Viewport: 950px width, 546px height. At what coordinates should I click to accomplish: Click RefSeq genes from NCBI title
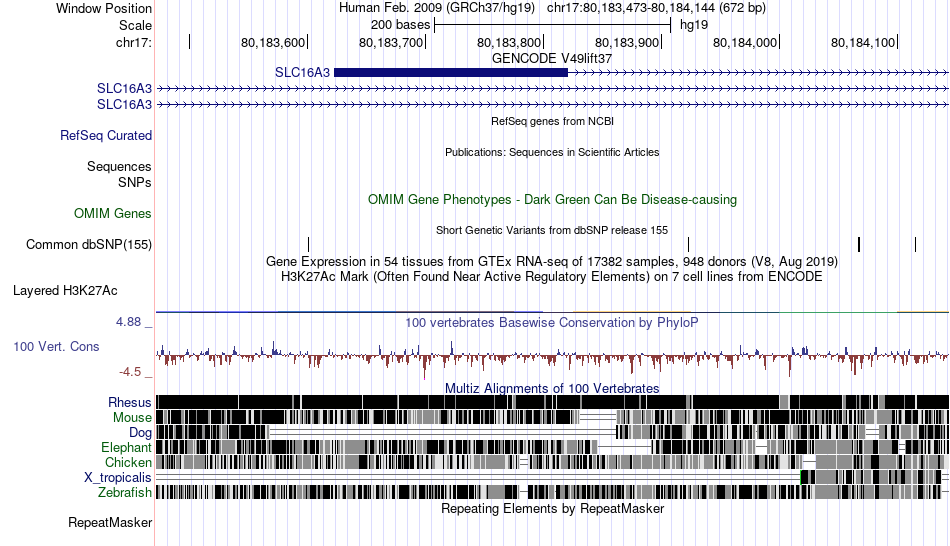(x=552, y=121)
